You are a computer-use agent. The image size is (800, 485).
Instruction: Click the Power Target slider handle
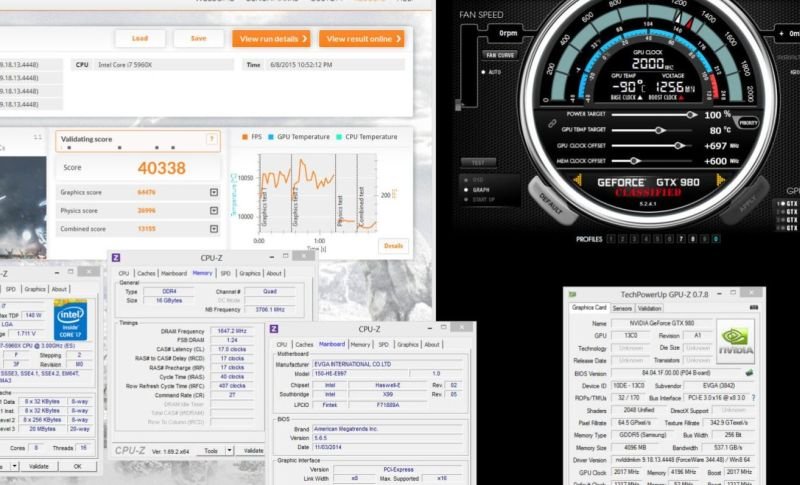tap(690, 115)
